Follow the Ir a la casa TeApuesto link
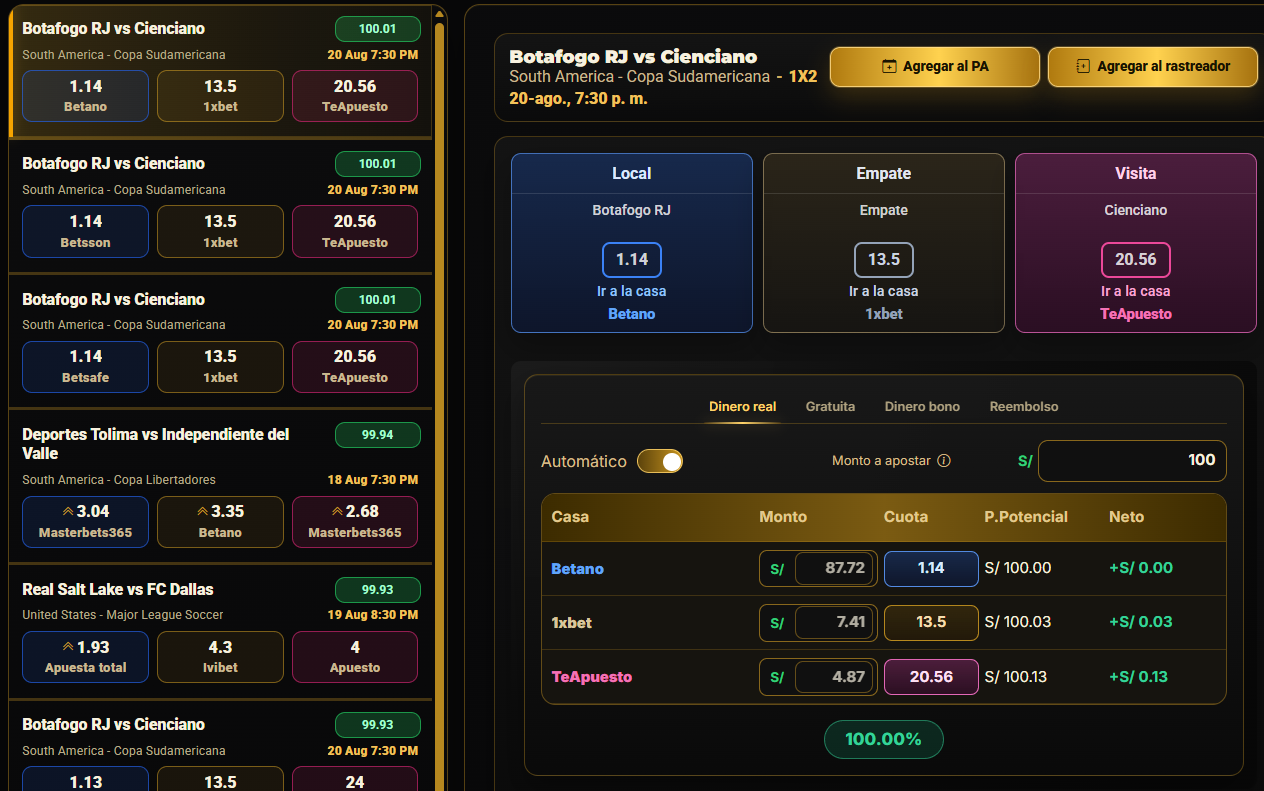The width and height of the screenshot is (1264, 791). [x=1136, y=302]
